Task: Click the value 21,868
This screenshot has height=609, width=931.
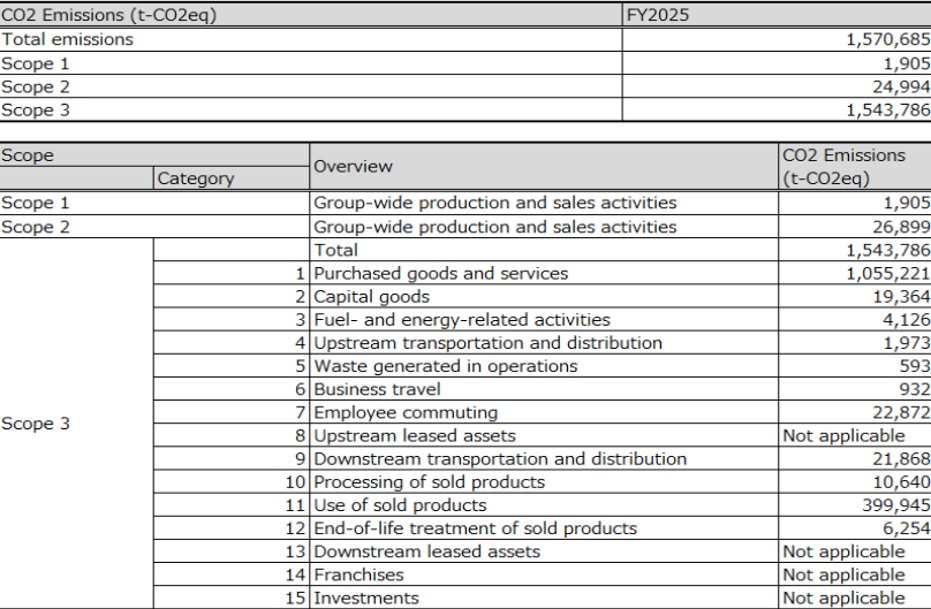Action: coord(855,458)
